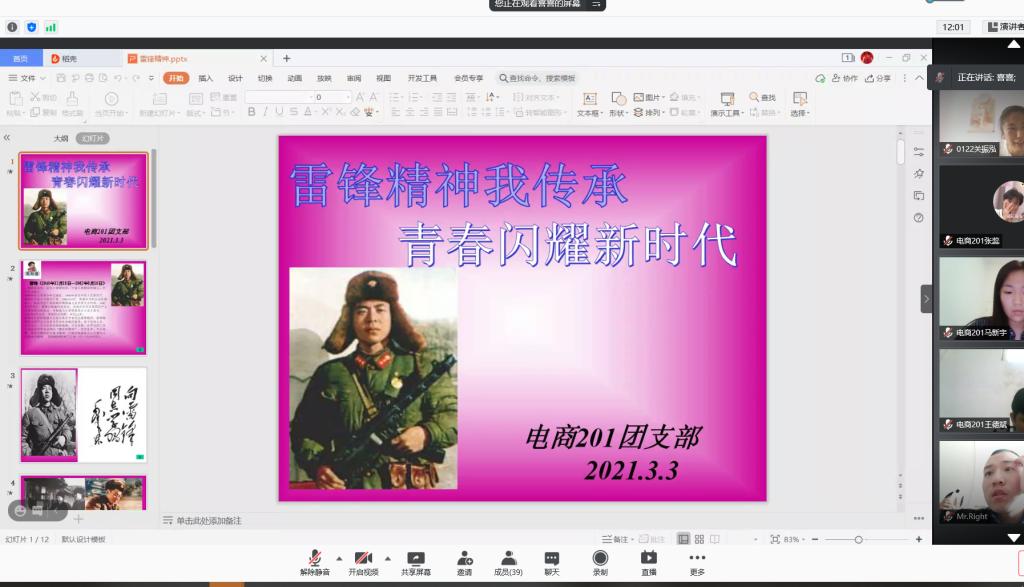Click the zoom in plus button
The image size is (1024, 587).
pyautogui.click(x=919, y=539)
